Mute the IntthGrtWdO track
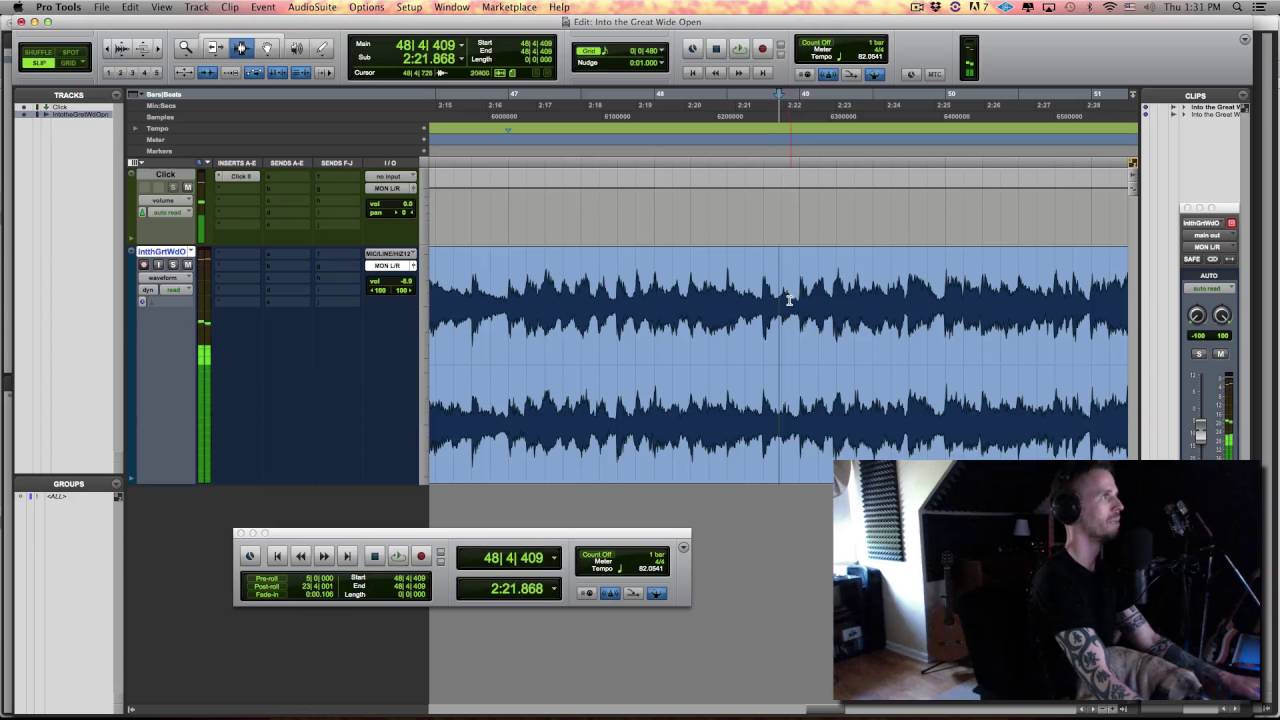The height and width of the screenshot is (720, 1280). [186, 265]
